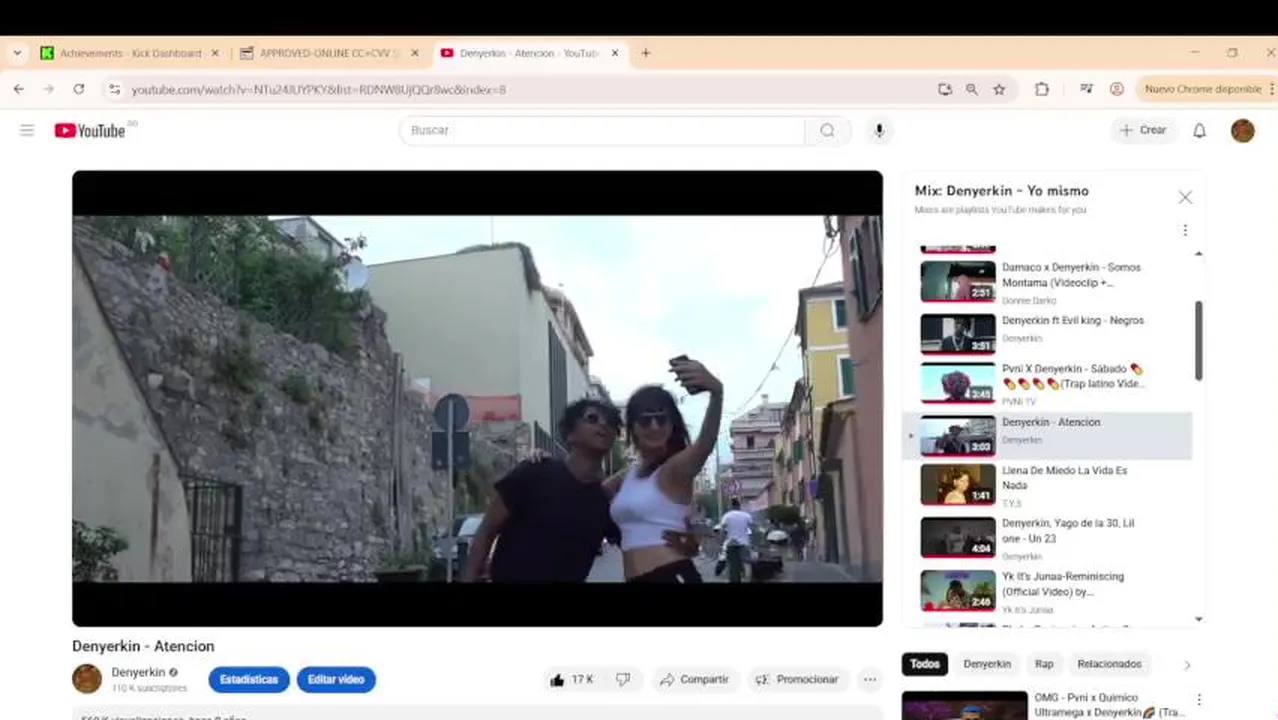
Task: Open the install app icon in address bar
Action: [944, 89]
